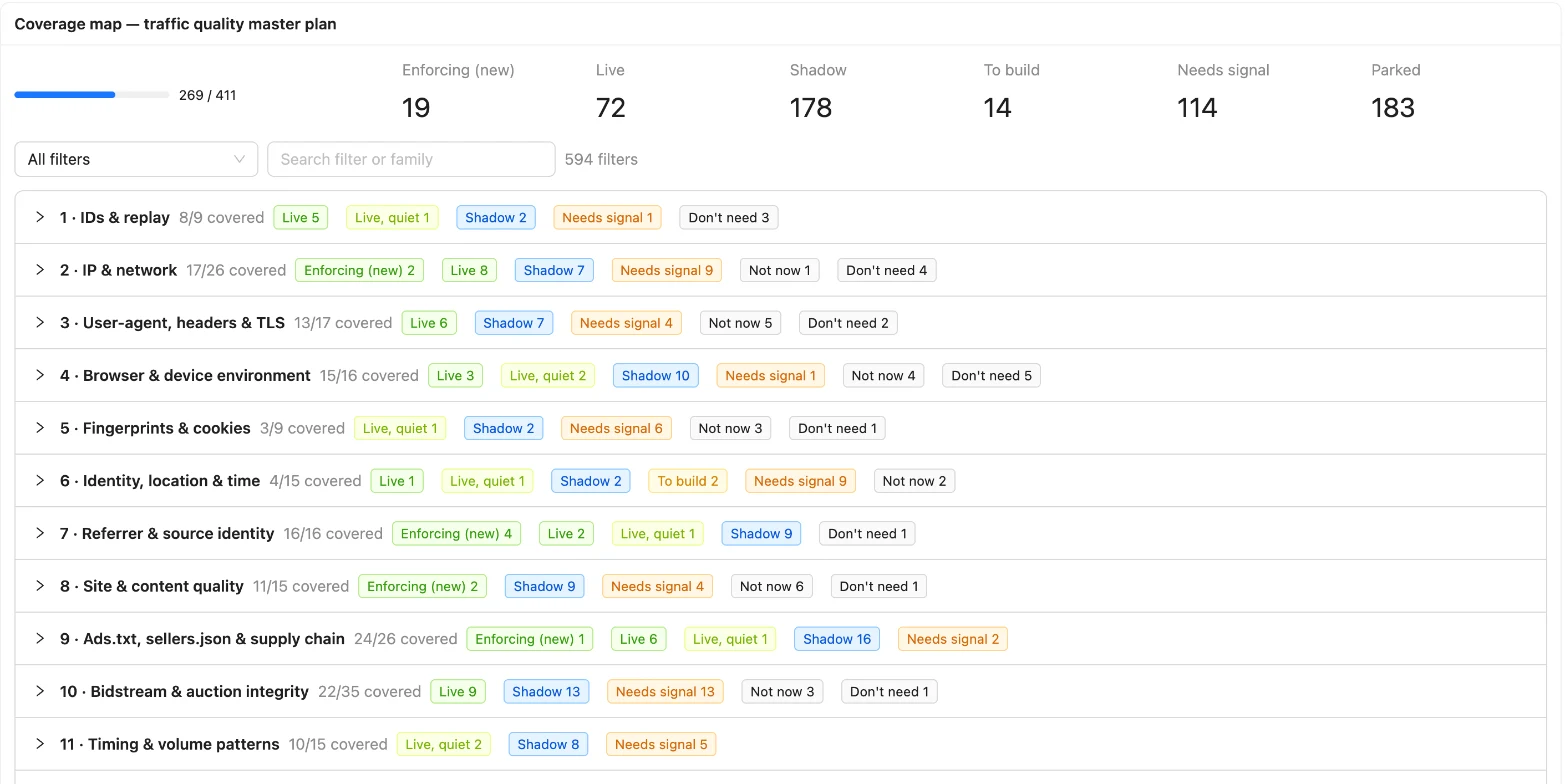Click Needs signal 13 tag in Bidstream row
Screen dimensions: 1565x784
pyautogui.click(x=665, y=692)
